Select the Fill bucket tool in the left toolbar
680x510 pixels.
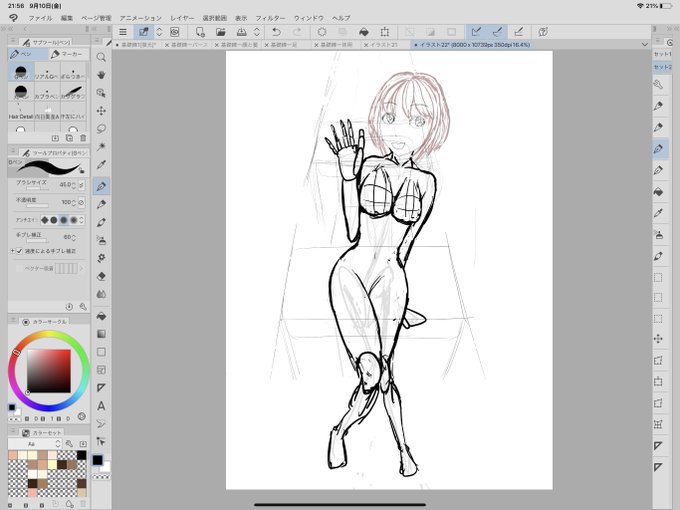click(101, 316)
